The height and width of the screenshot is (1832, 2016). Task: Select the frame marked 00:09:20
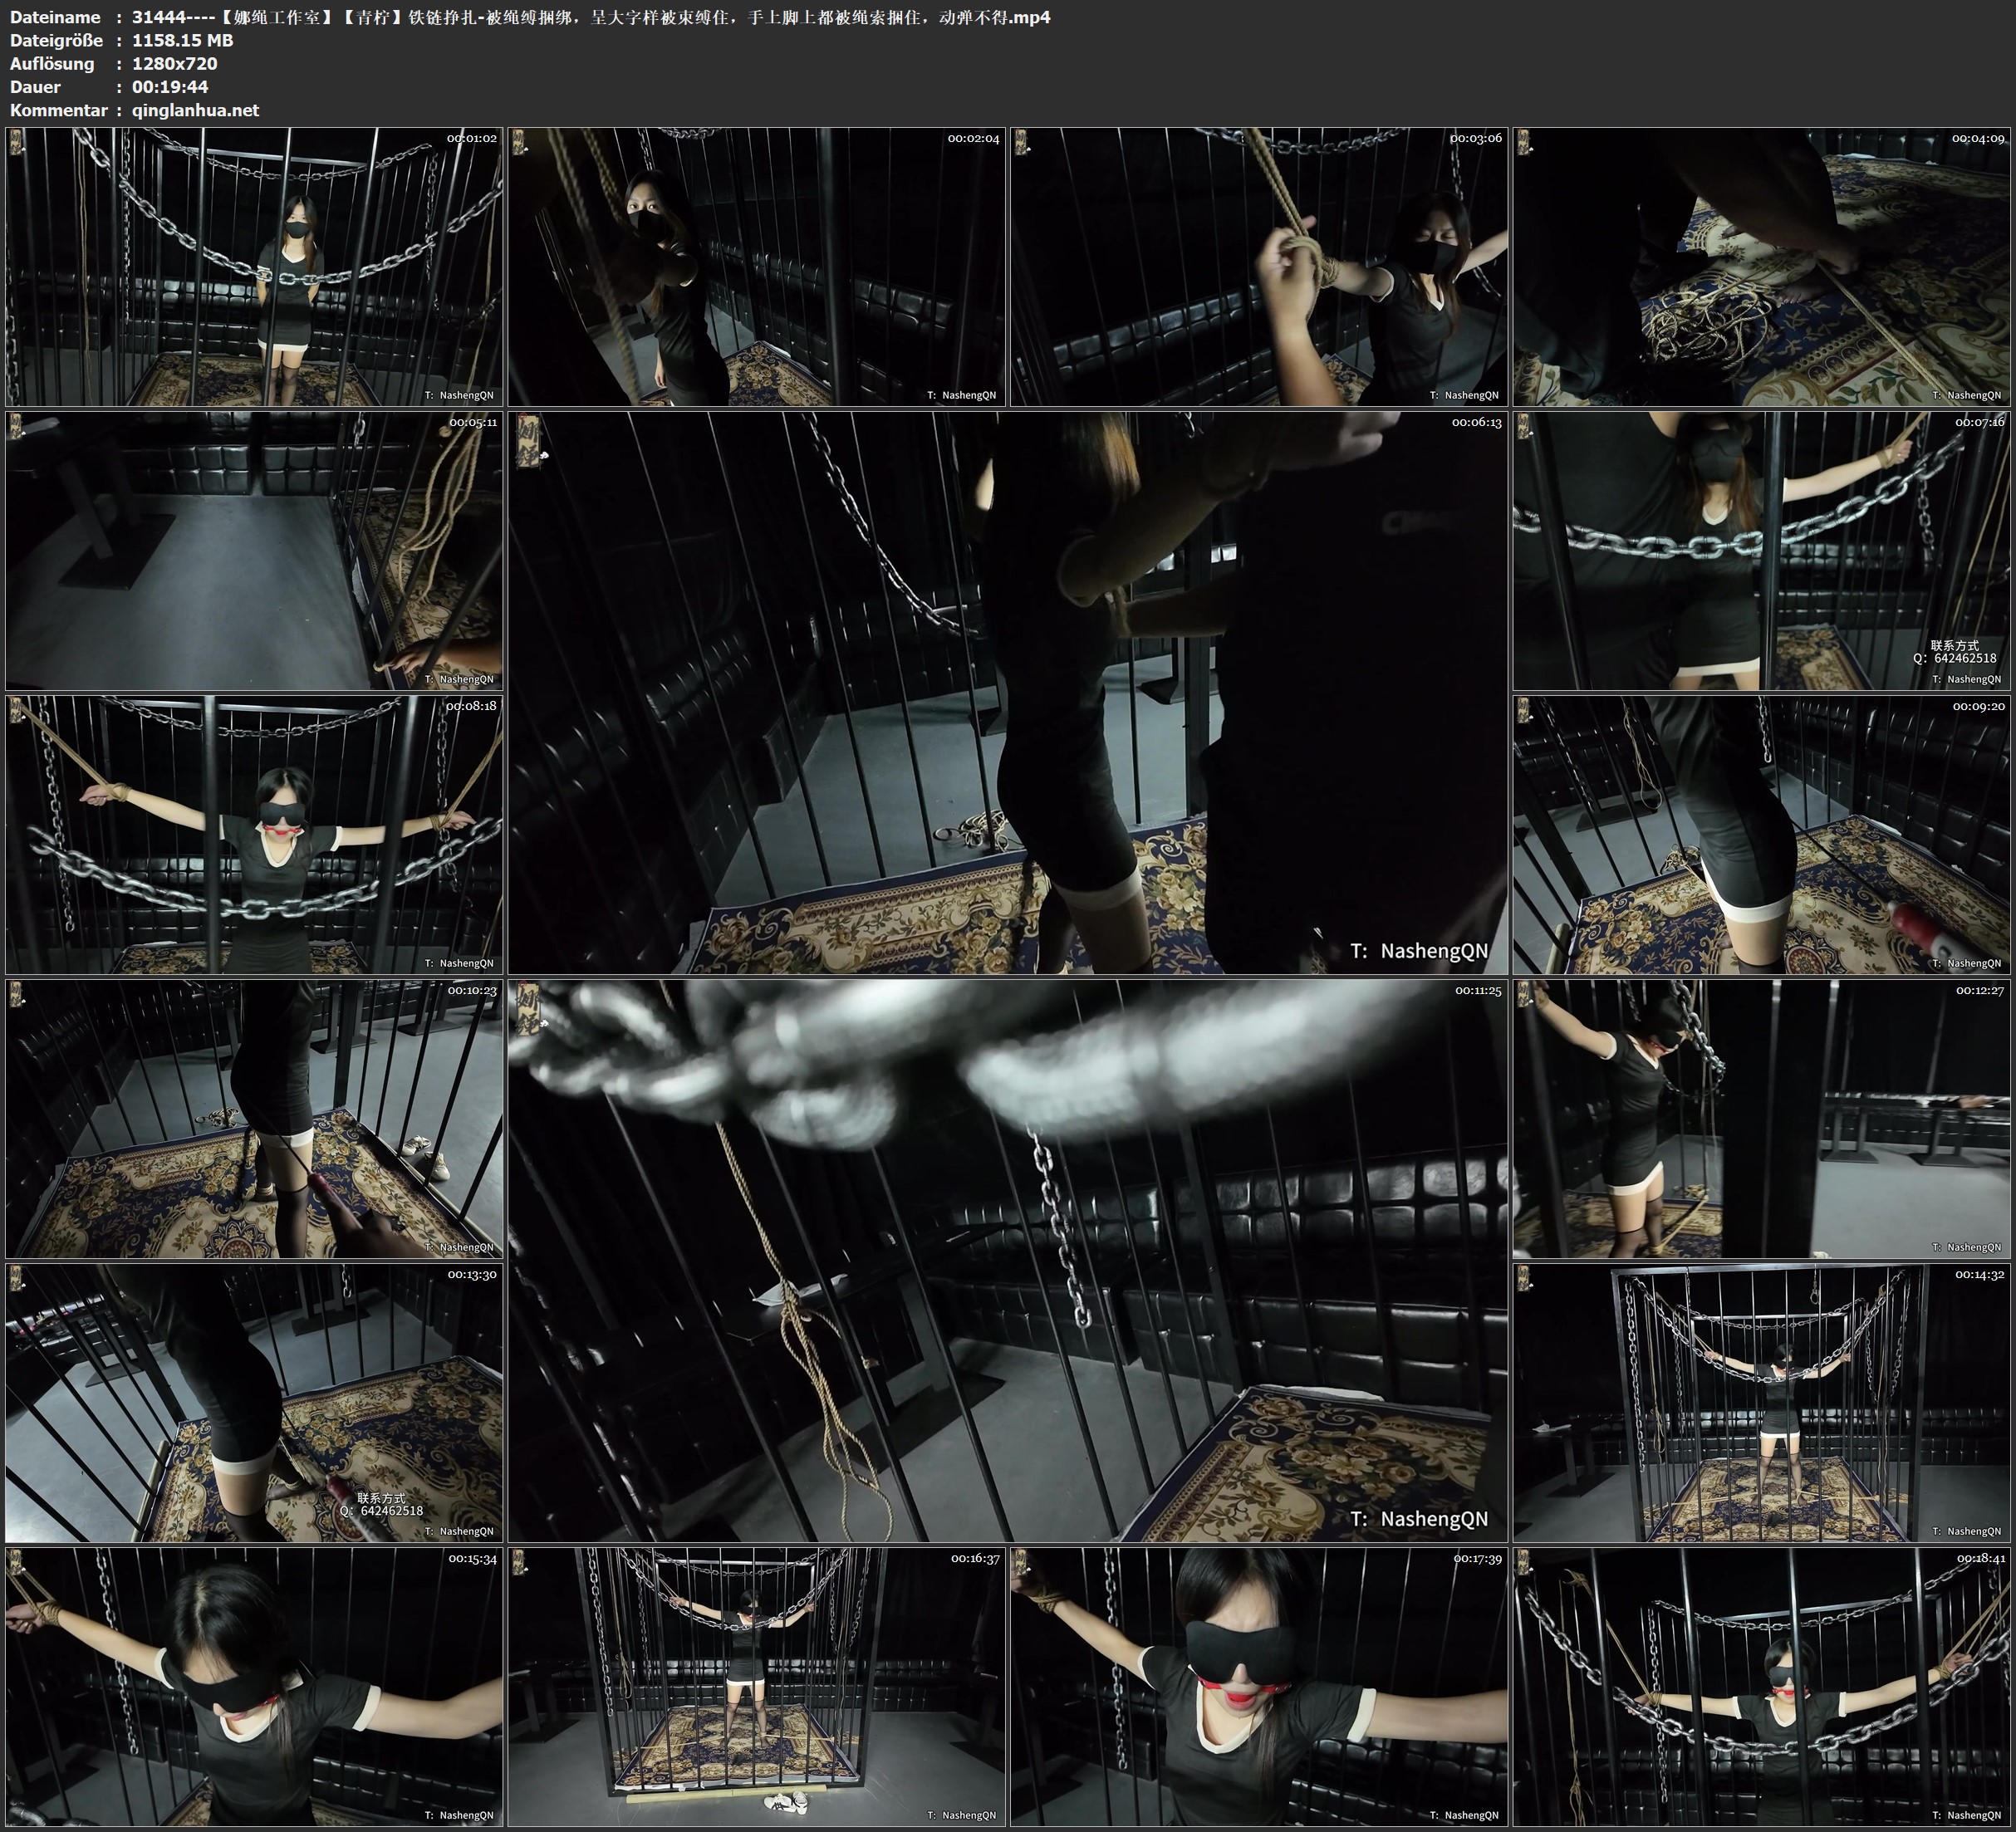(1762, 834)
